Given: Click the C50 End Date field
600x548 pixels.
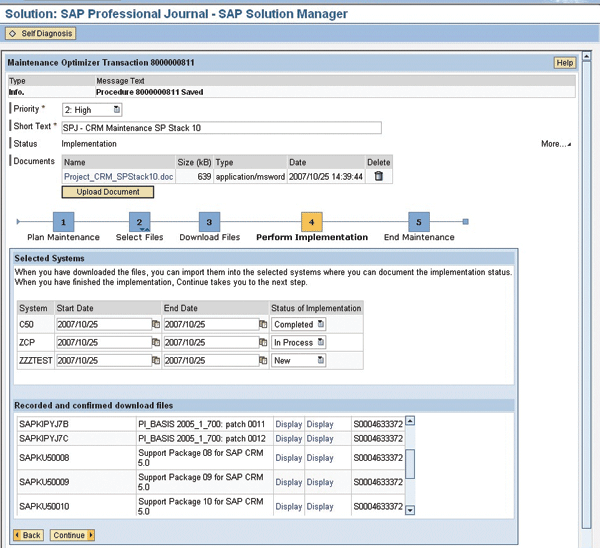Looking at the screenshot, I should pyautogui.click(x=211, y=324).
